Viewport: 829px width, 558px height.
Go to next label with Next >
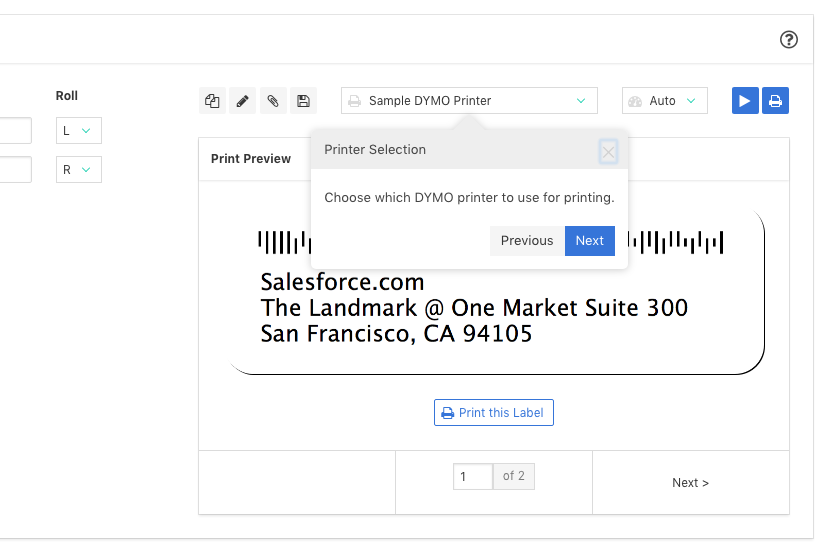690,483
